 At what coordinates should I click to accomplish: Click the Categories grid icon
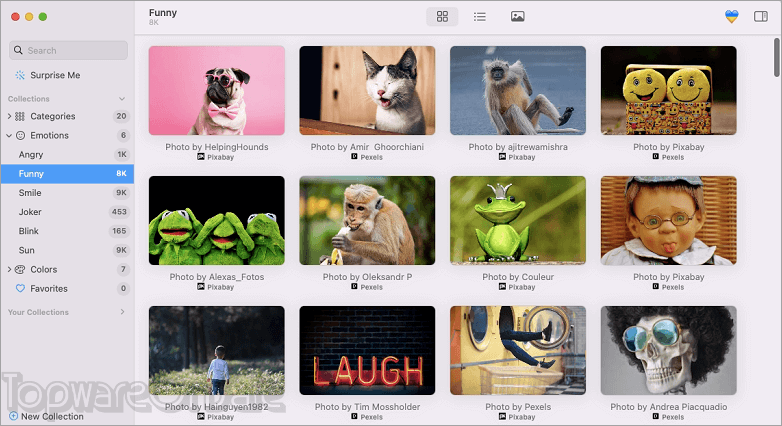click(x=20, y=116)
